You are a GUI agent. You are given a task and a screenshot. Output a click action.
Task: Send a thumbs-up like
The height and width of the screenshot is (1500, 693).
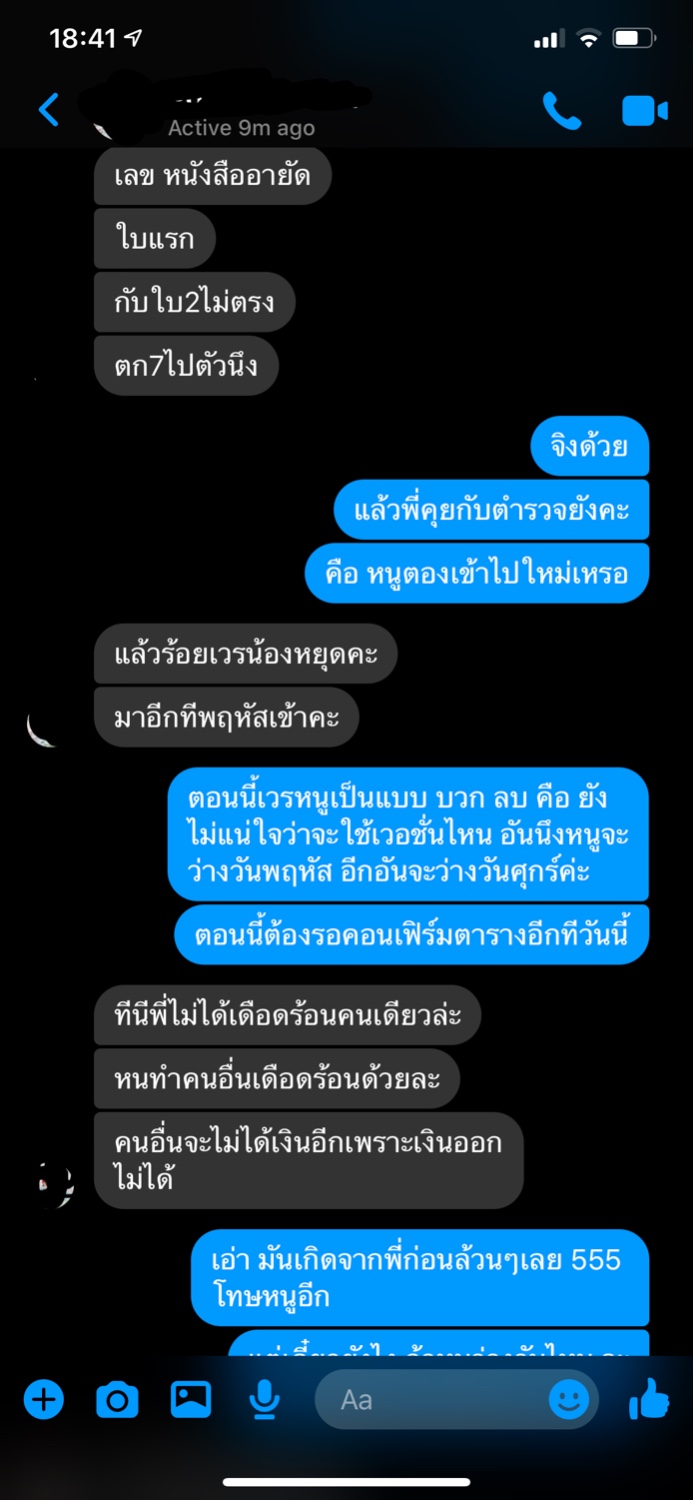pyautogui.click(x=649, y=1398)
